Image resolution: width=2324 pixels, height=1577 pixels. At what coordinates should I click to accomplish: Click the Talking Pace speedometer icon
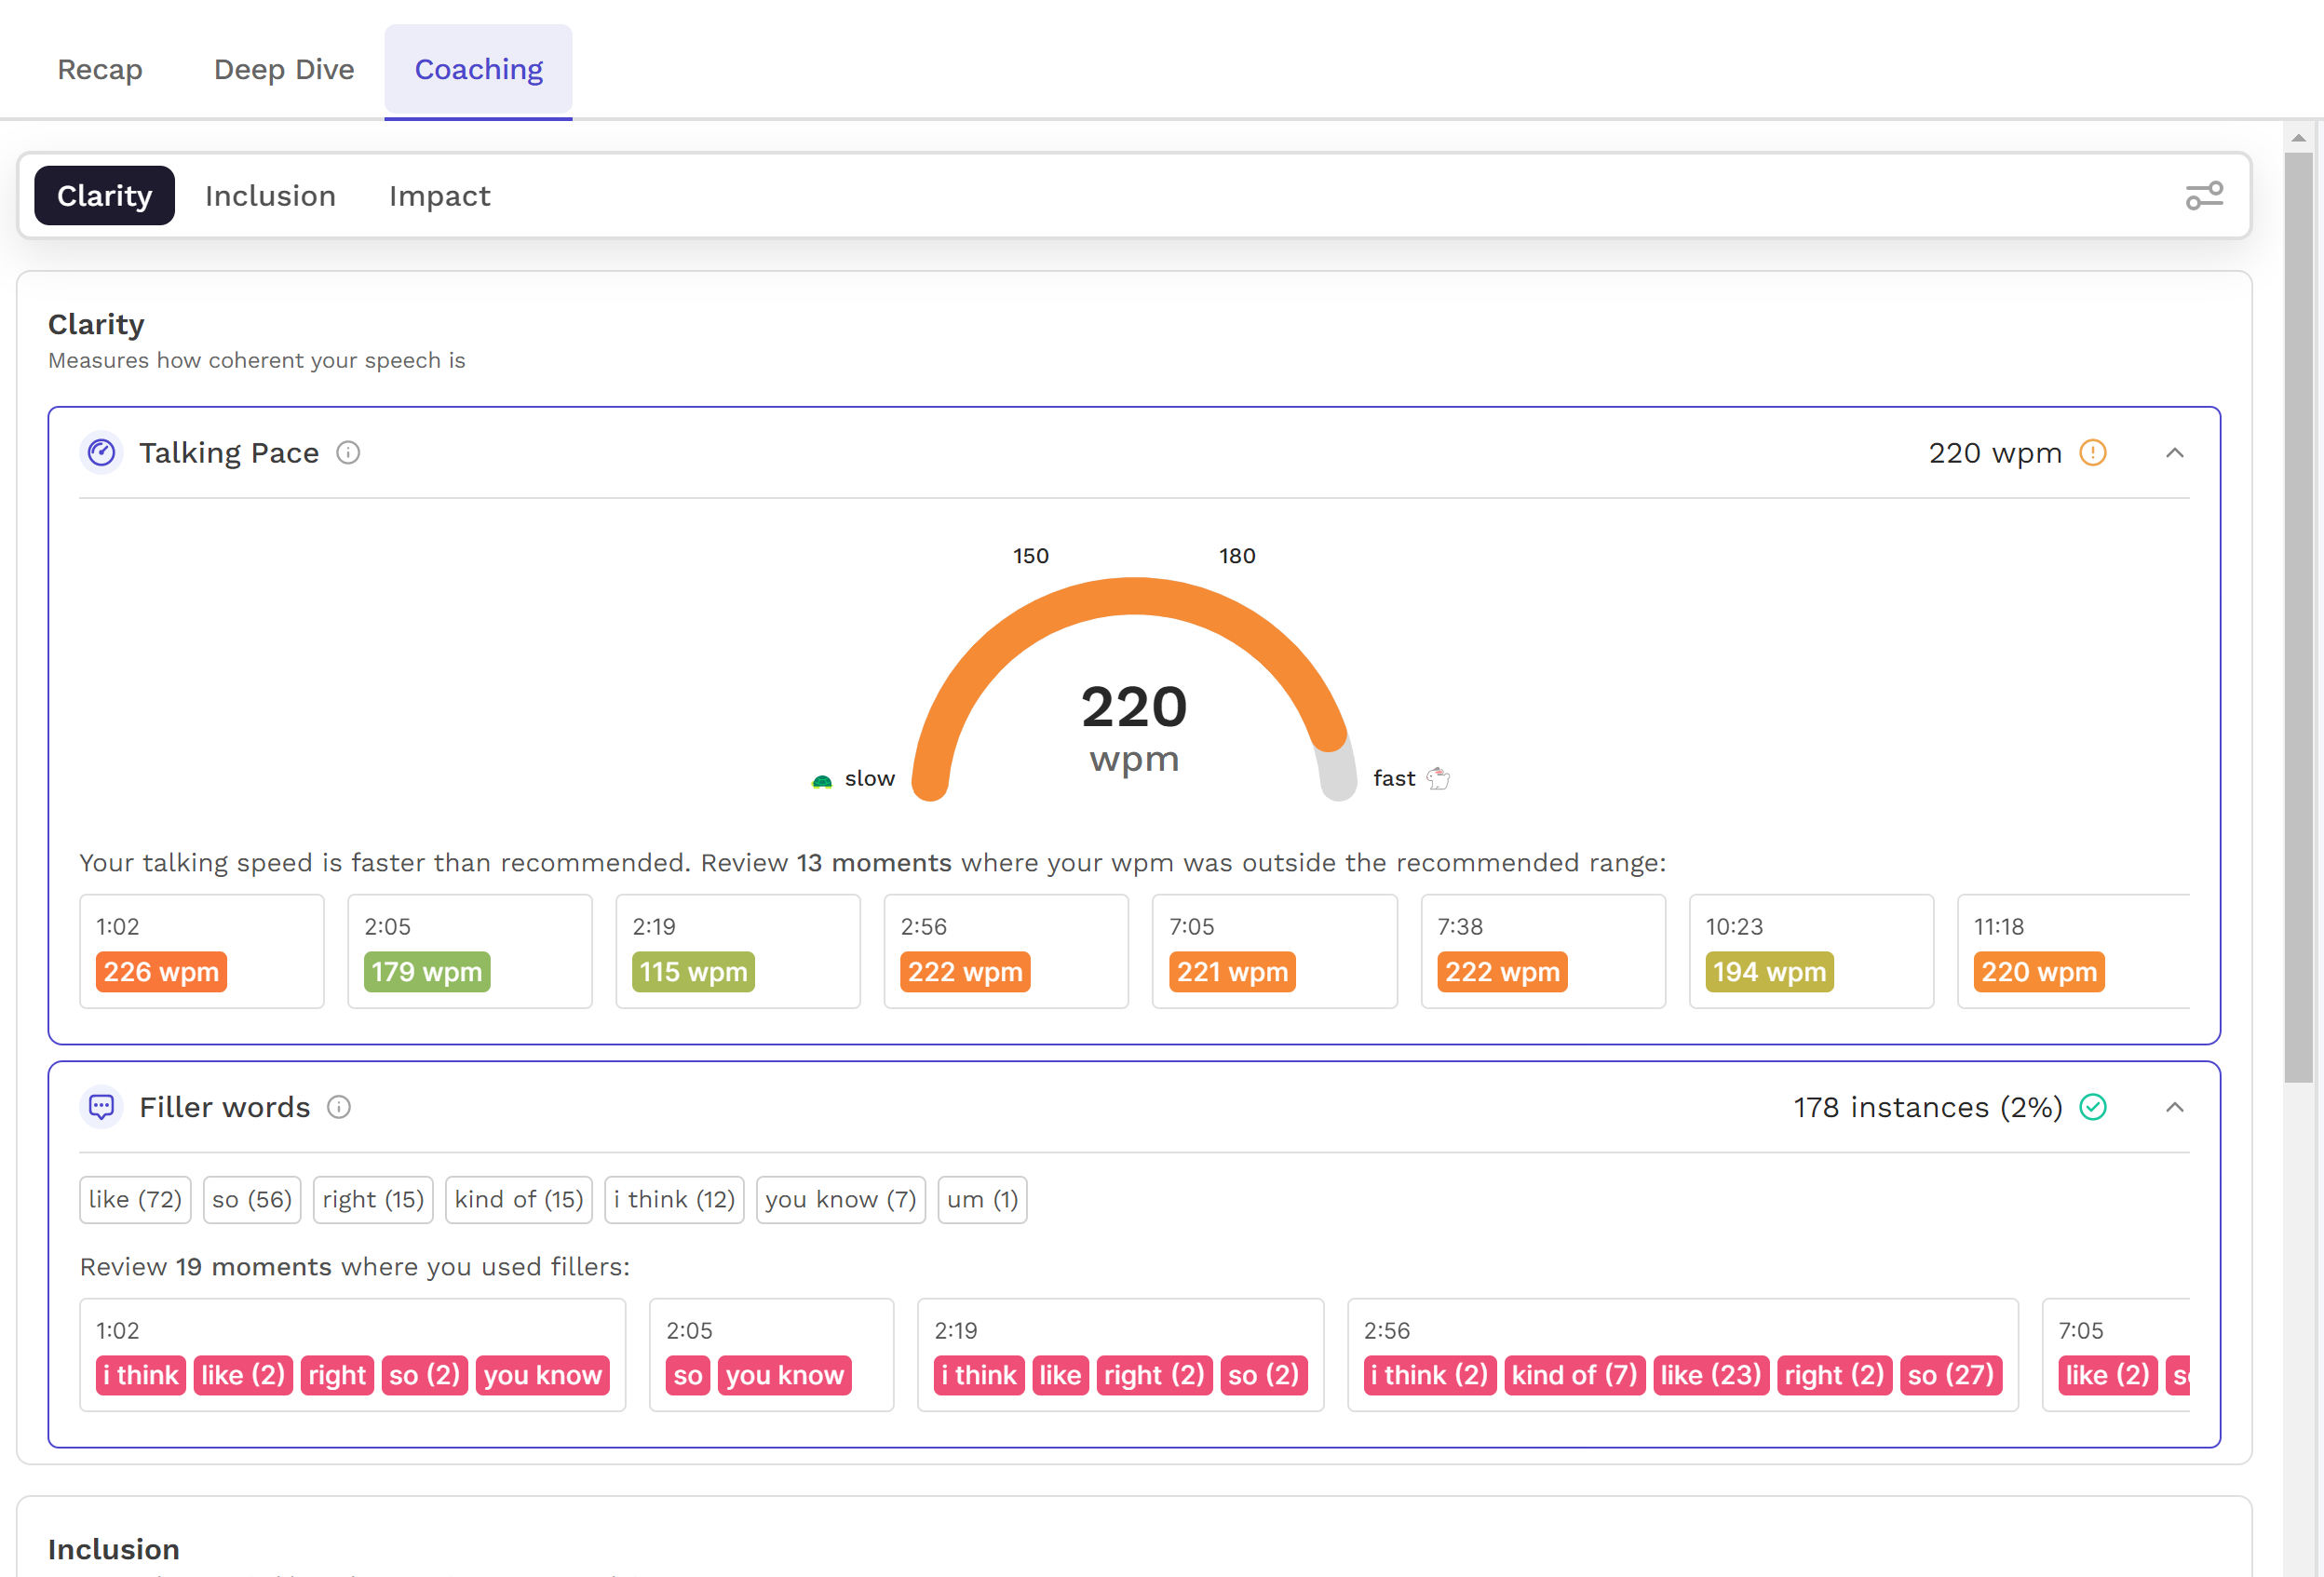pos(101,453)
